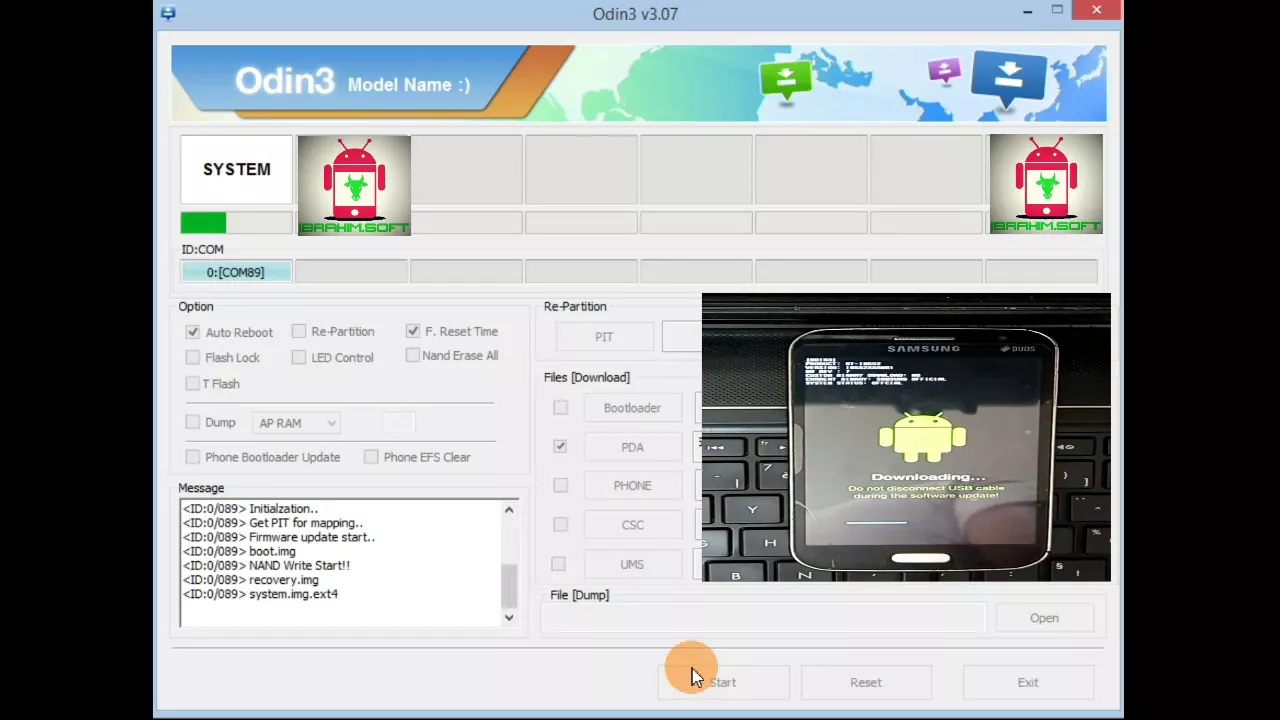Click the green SYSTEM progress bar
Image resolution: width=1280 pixels, height=720 pixels.
236,222
